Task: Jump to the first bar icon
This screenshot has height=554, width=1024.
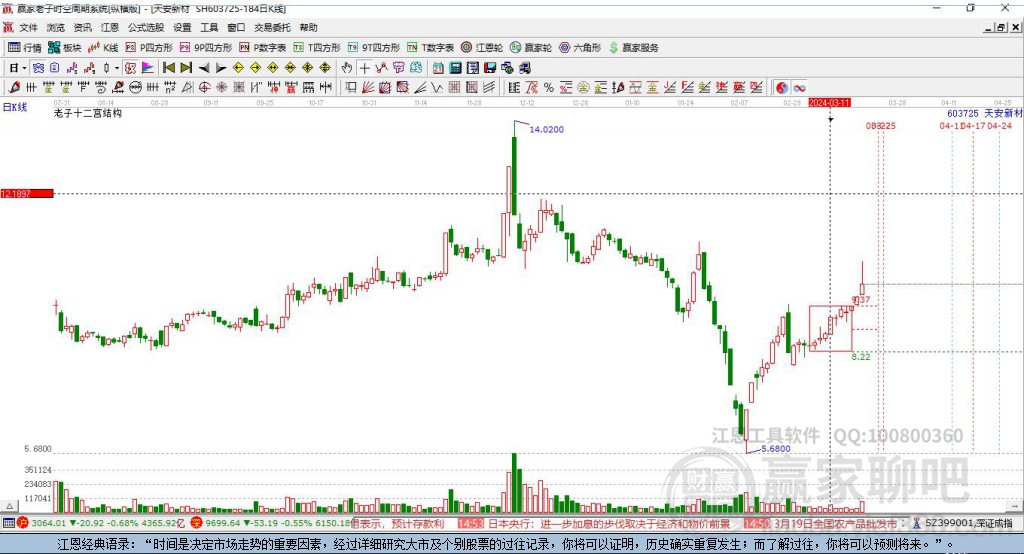Action: (168, 68)
